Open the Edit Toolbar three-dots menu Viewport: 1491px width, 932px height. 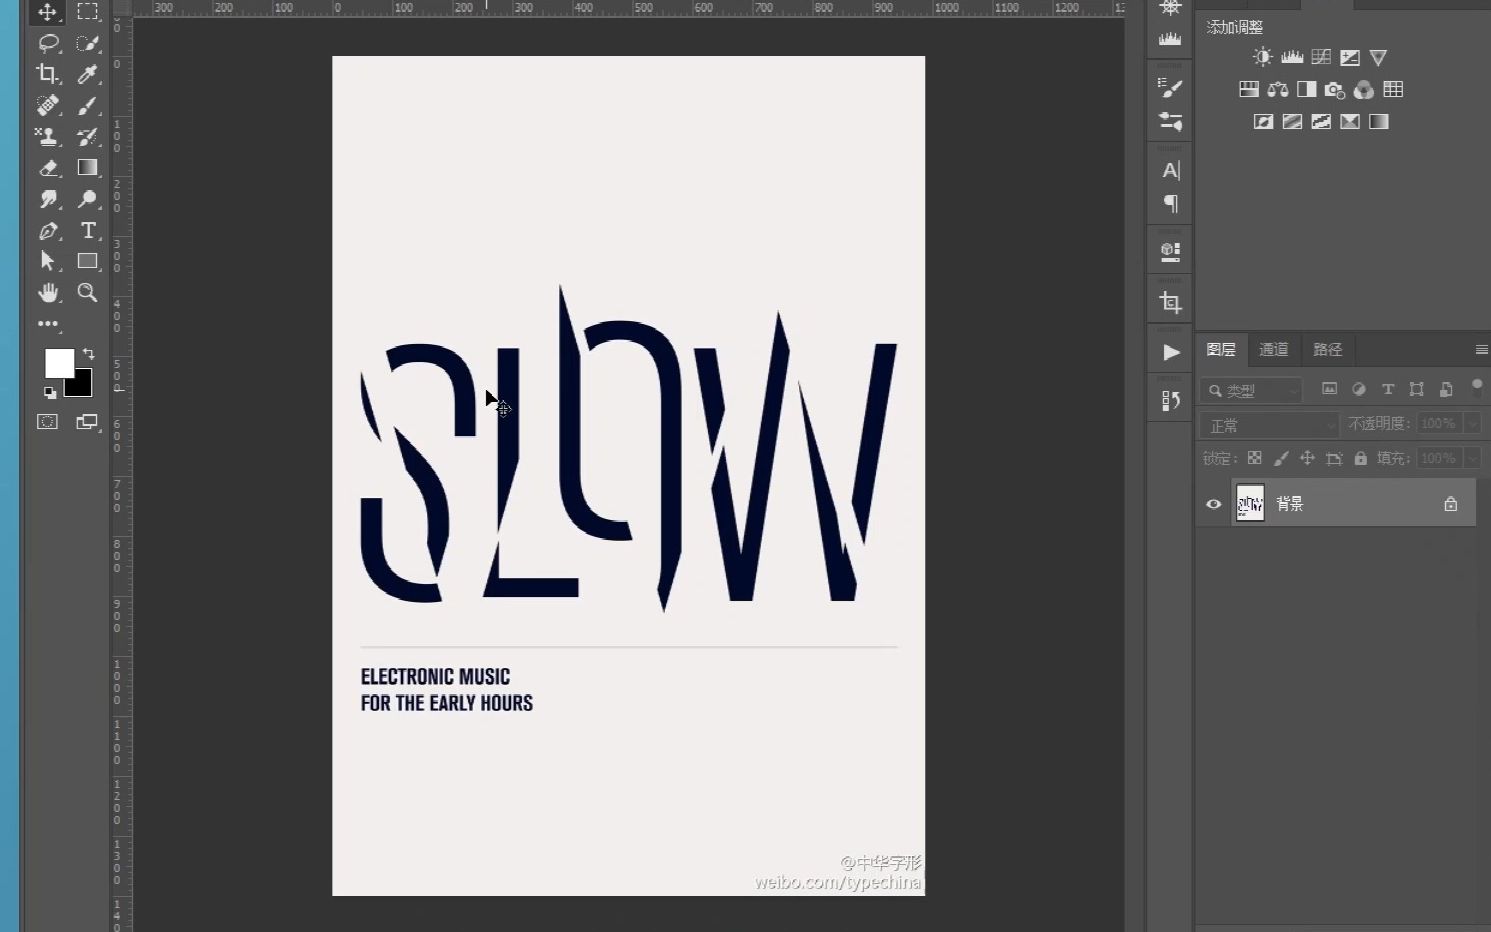(x=47, y=324)
